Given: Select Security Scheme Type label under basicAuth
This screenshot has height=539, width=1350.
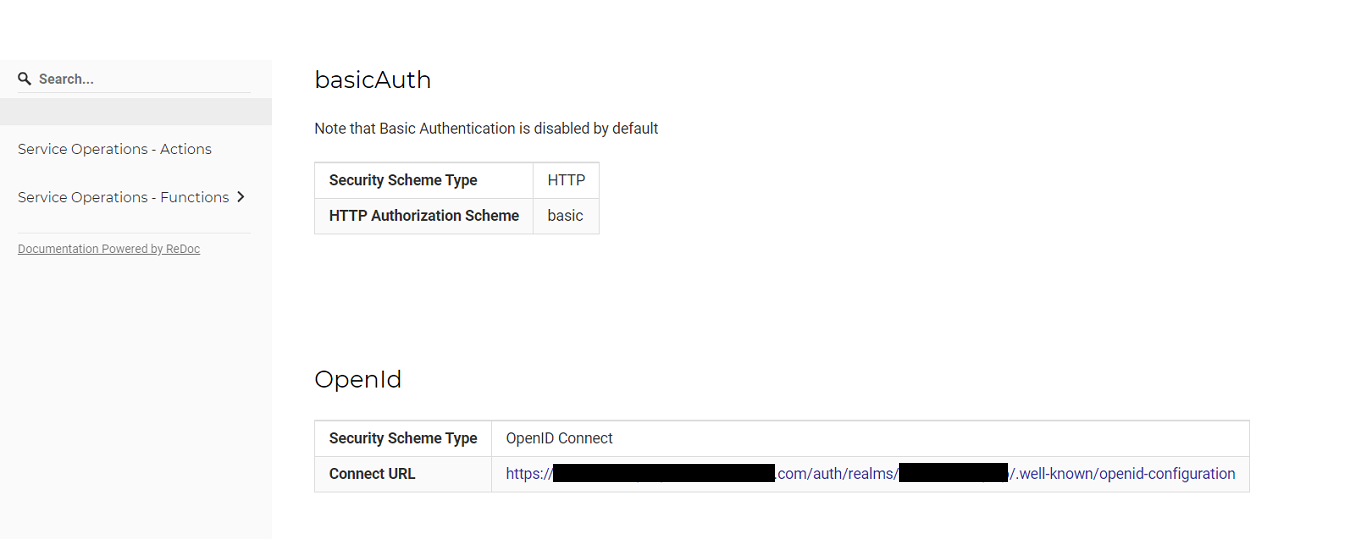Looking at the screenshot, I should 403,180.
